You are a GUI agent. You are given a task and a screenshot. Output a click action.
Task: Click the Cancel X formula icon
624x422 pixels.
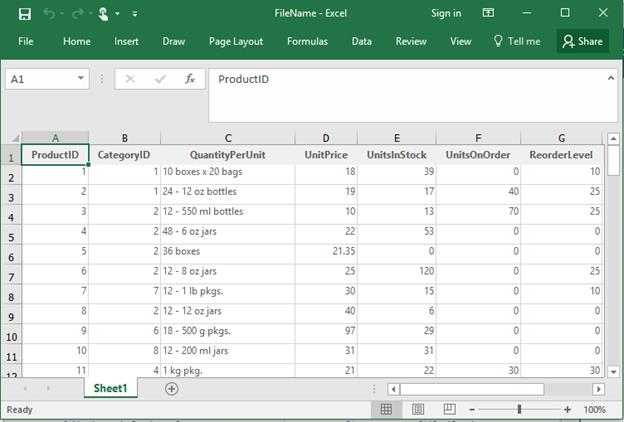(x=130, y=79)
